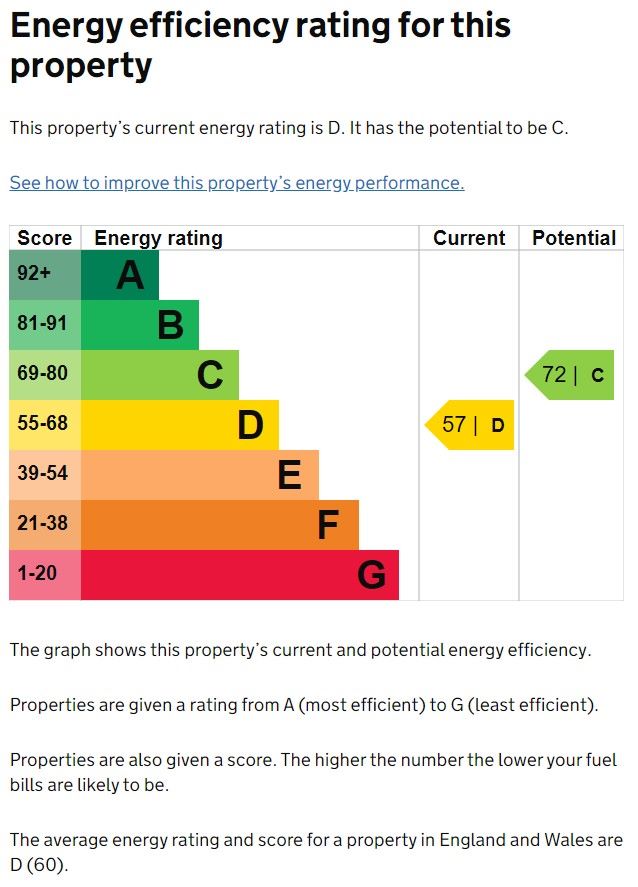638x887 pixels.
Task: Click the dark green A rating bar
Action: 119,275
